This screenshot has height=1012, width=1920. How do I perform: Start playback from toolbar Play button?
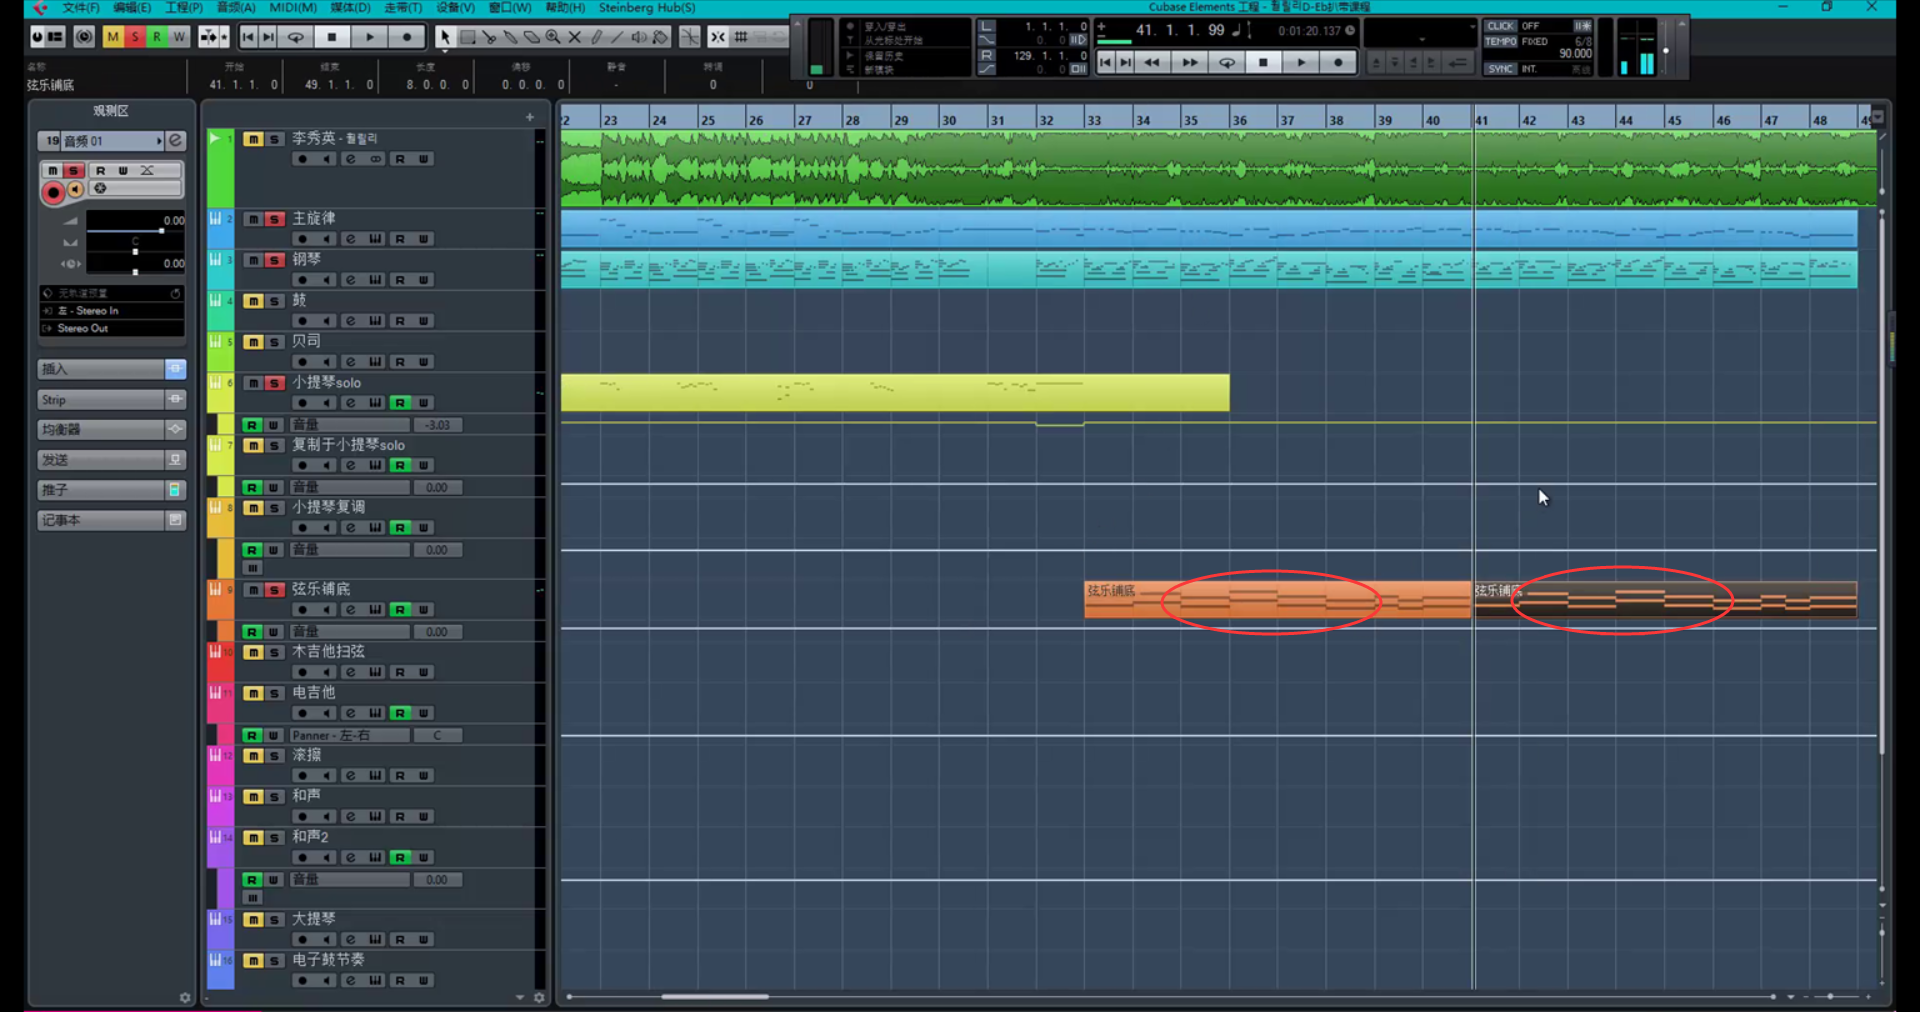coord(370,37)
